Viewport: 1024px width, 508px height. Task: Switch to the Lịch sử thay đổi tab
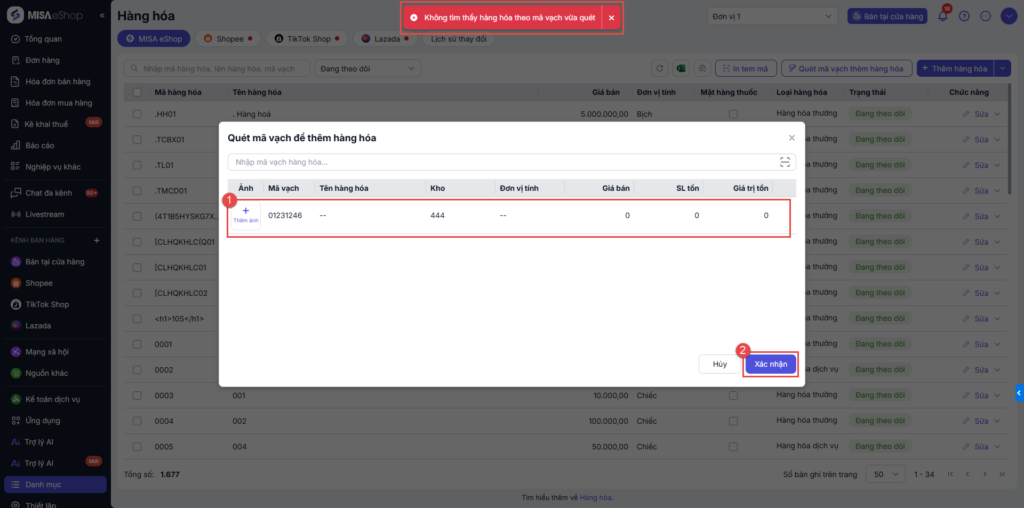(x=458, y=39)
